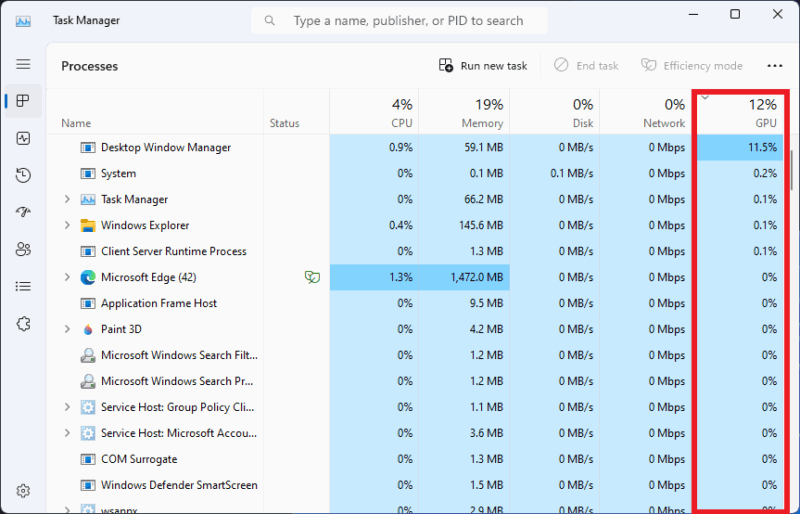Expand Service Host: Group Policy Client group
The height and width of the screenshot is (514, 800).
click(67, 407)
